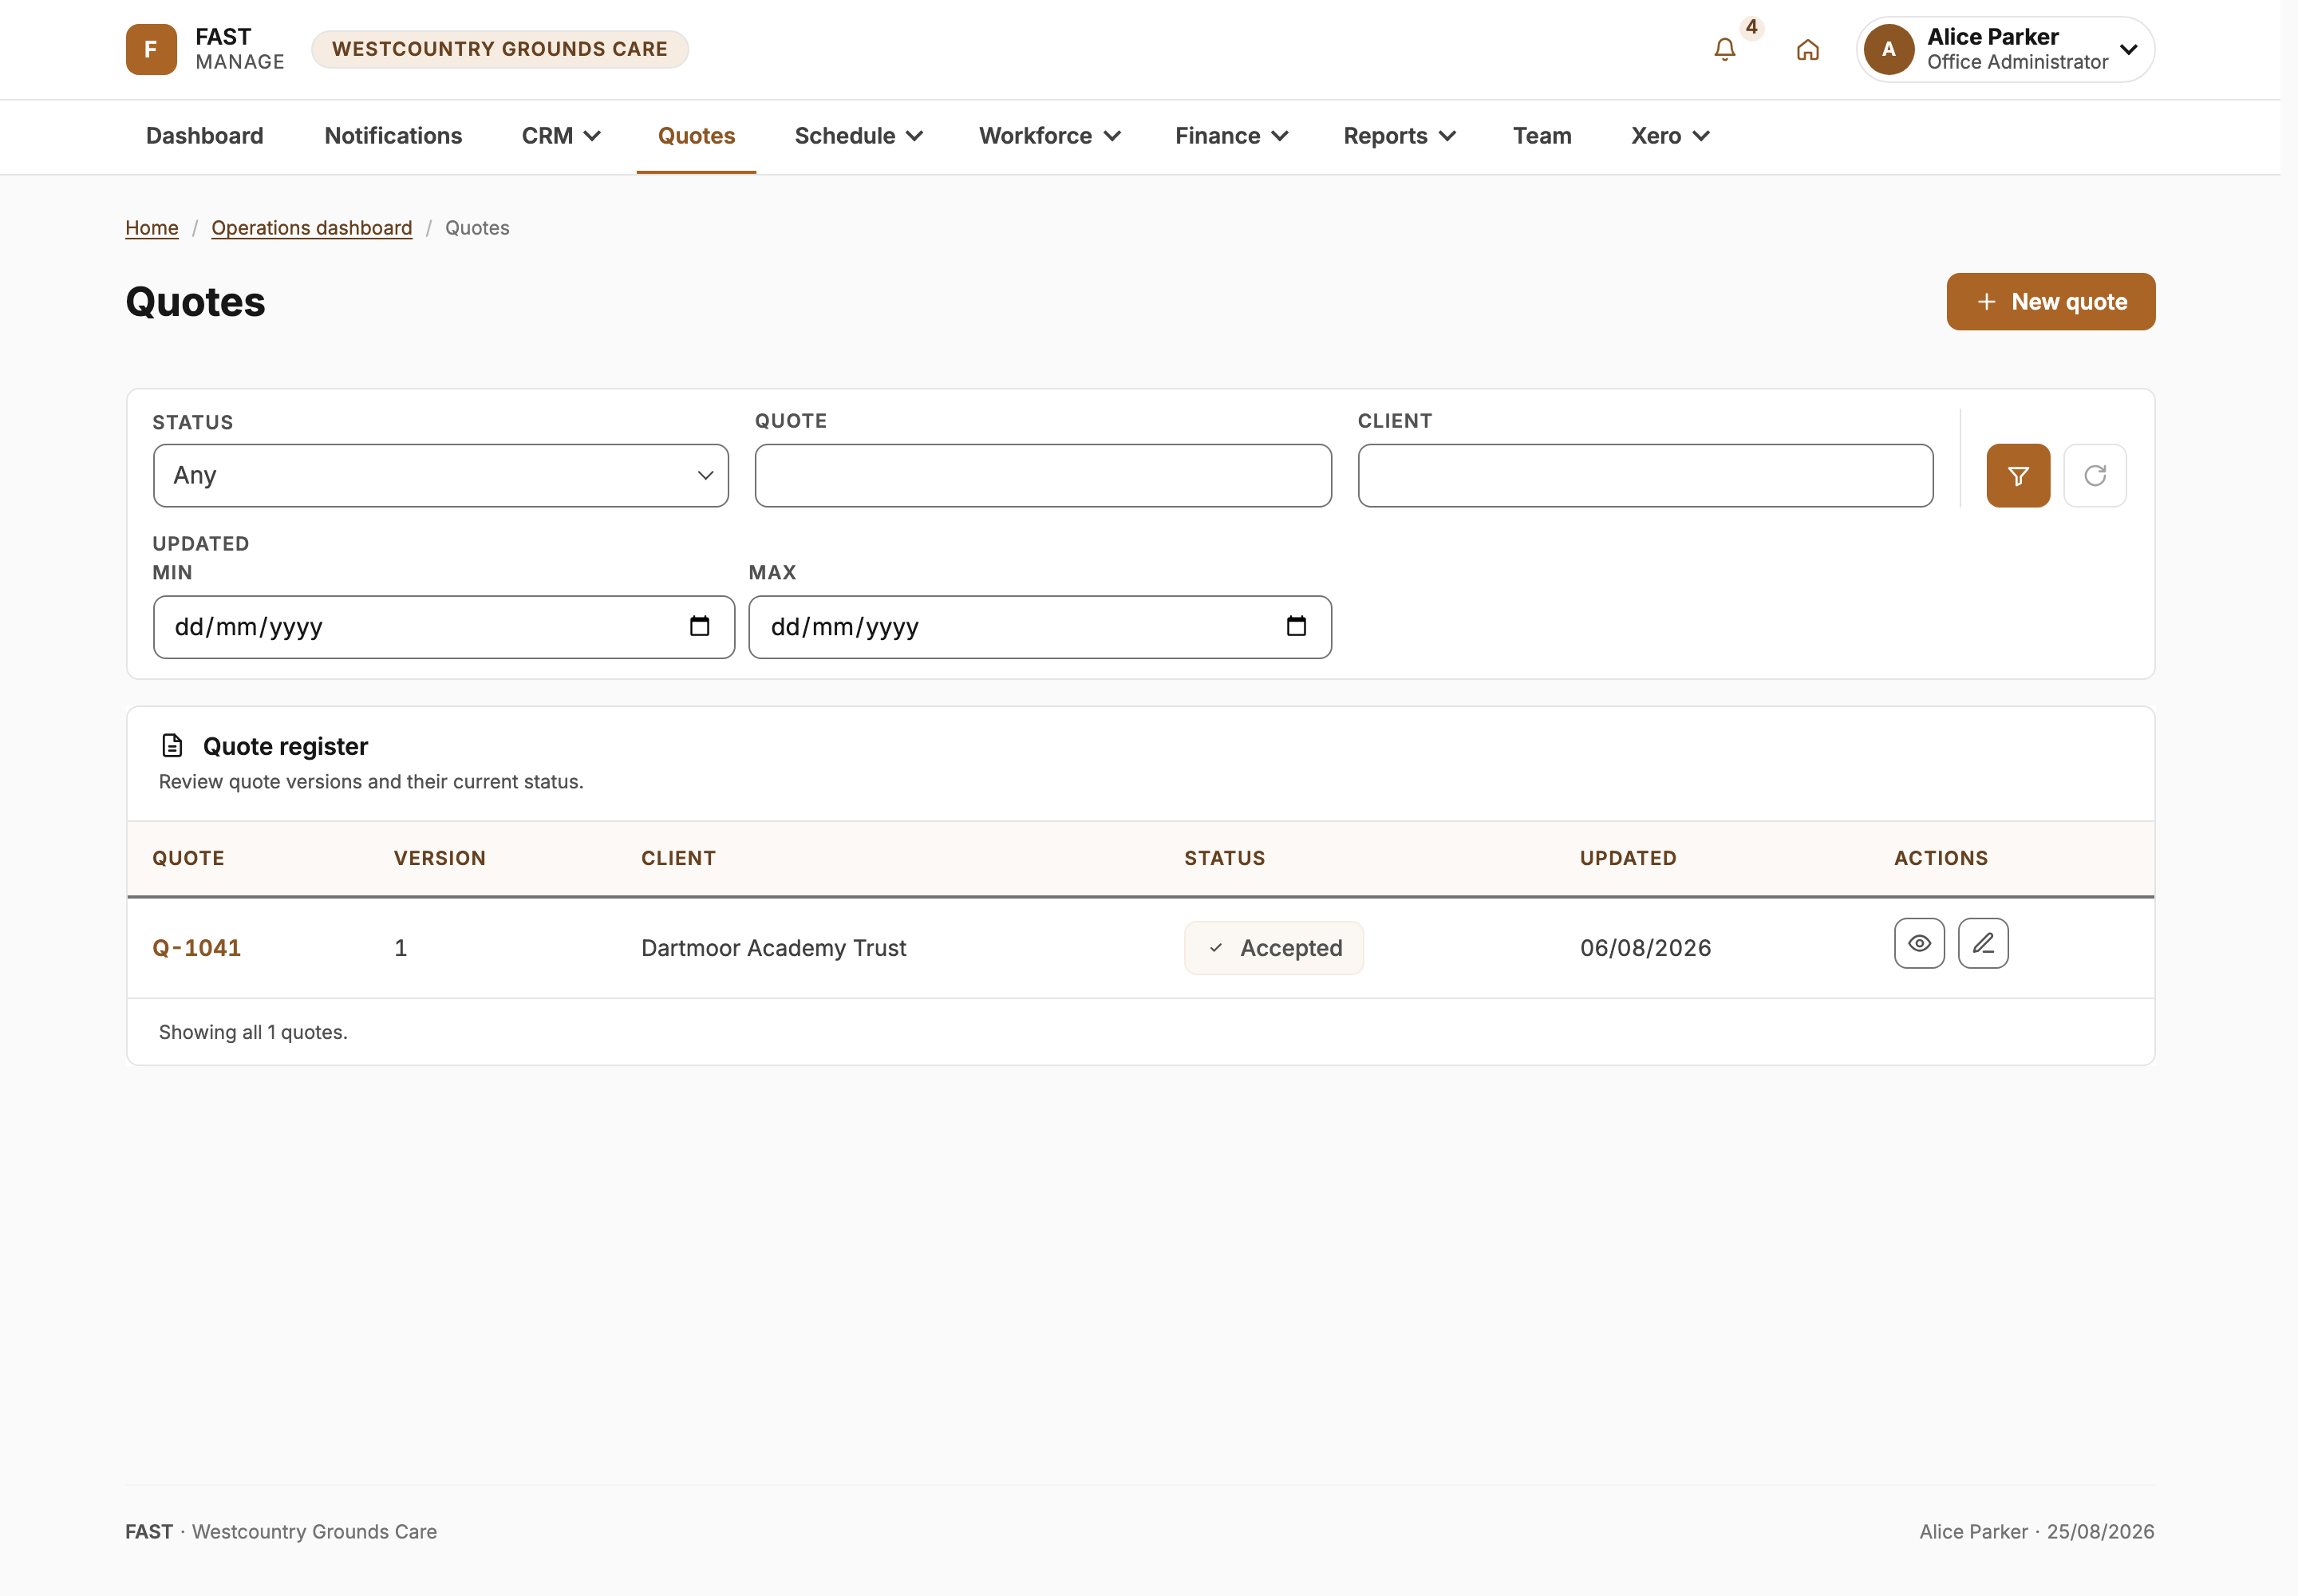Image resolution: width=2298 pixels, height=1596 pixels.
Task: Open the Team tab
Action: pos(1542,136)
